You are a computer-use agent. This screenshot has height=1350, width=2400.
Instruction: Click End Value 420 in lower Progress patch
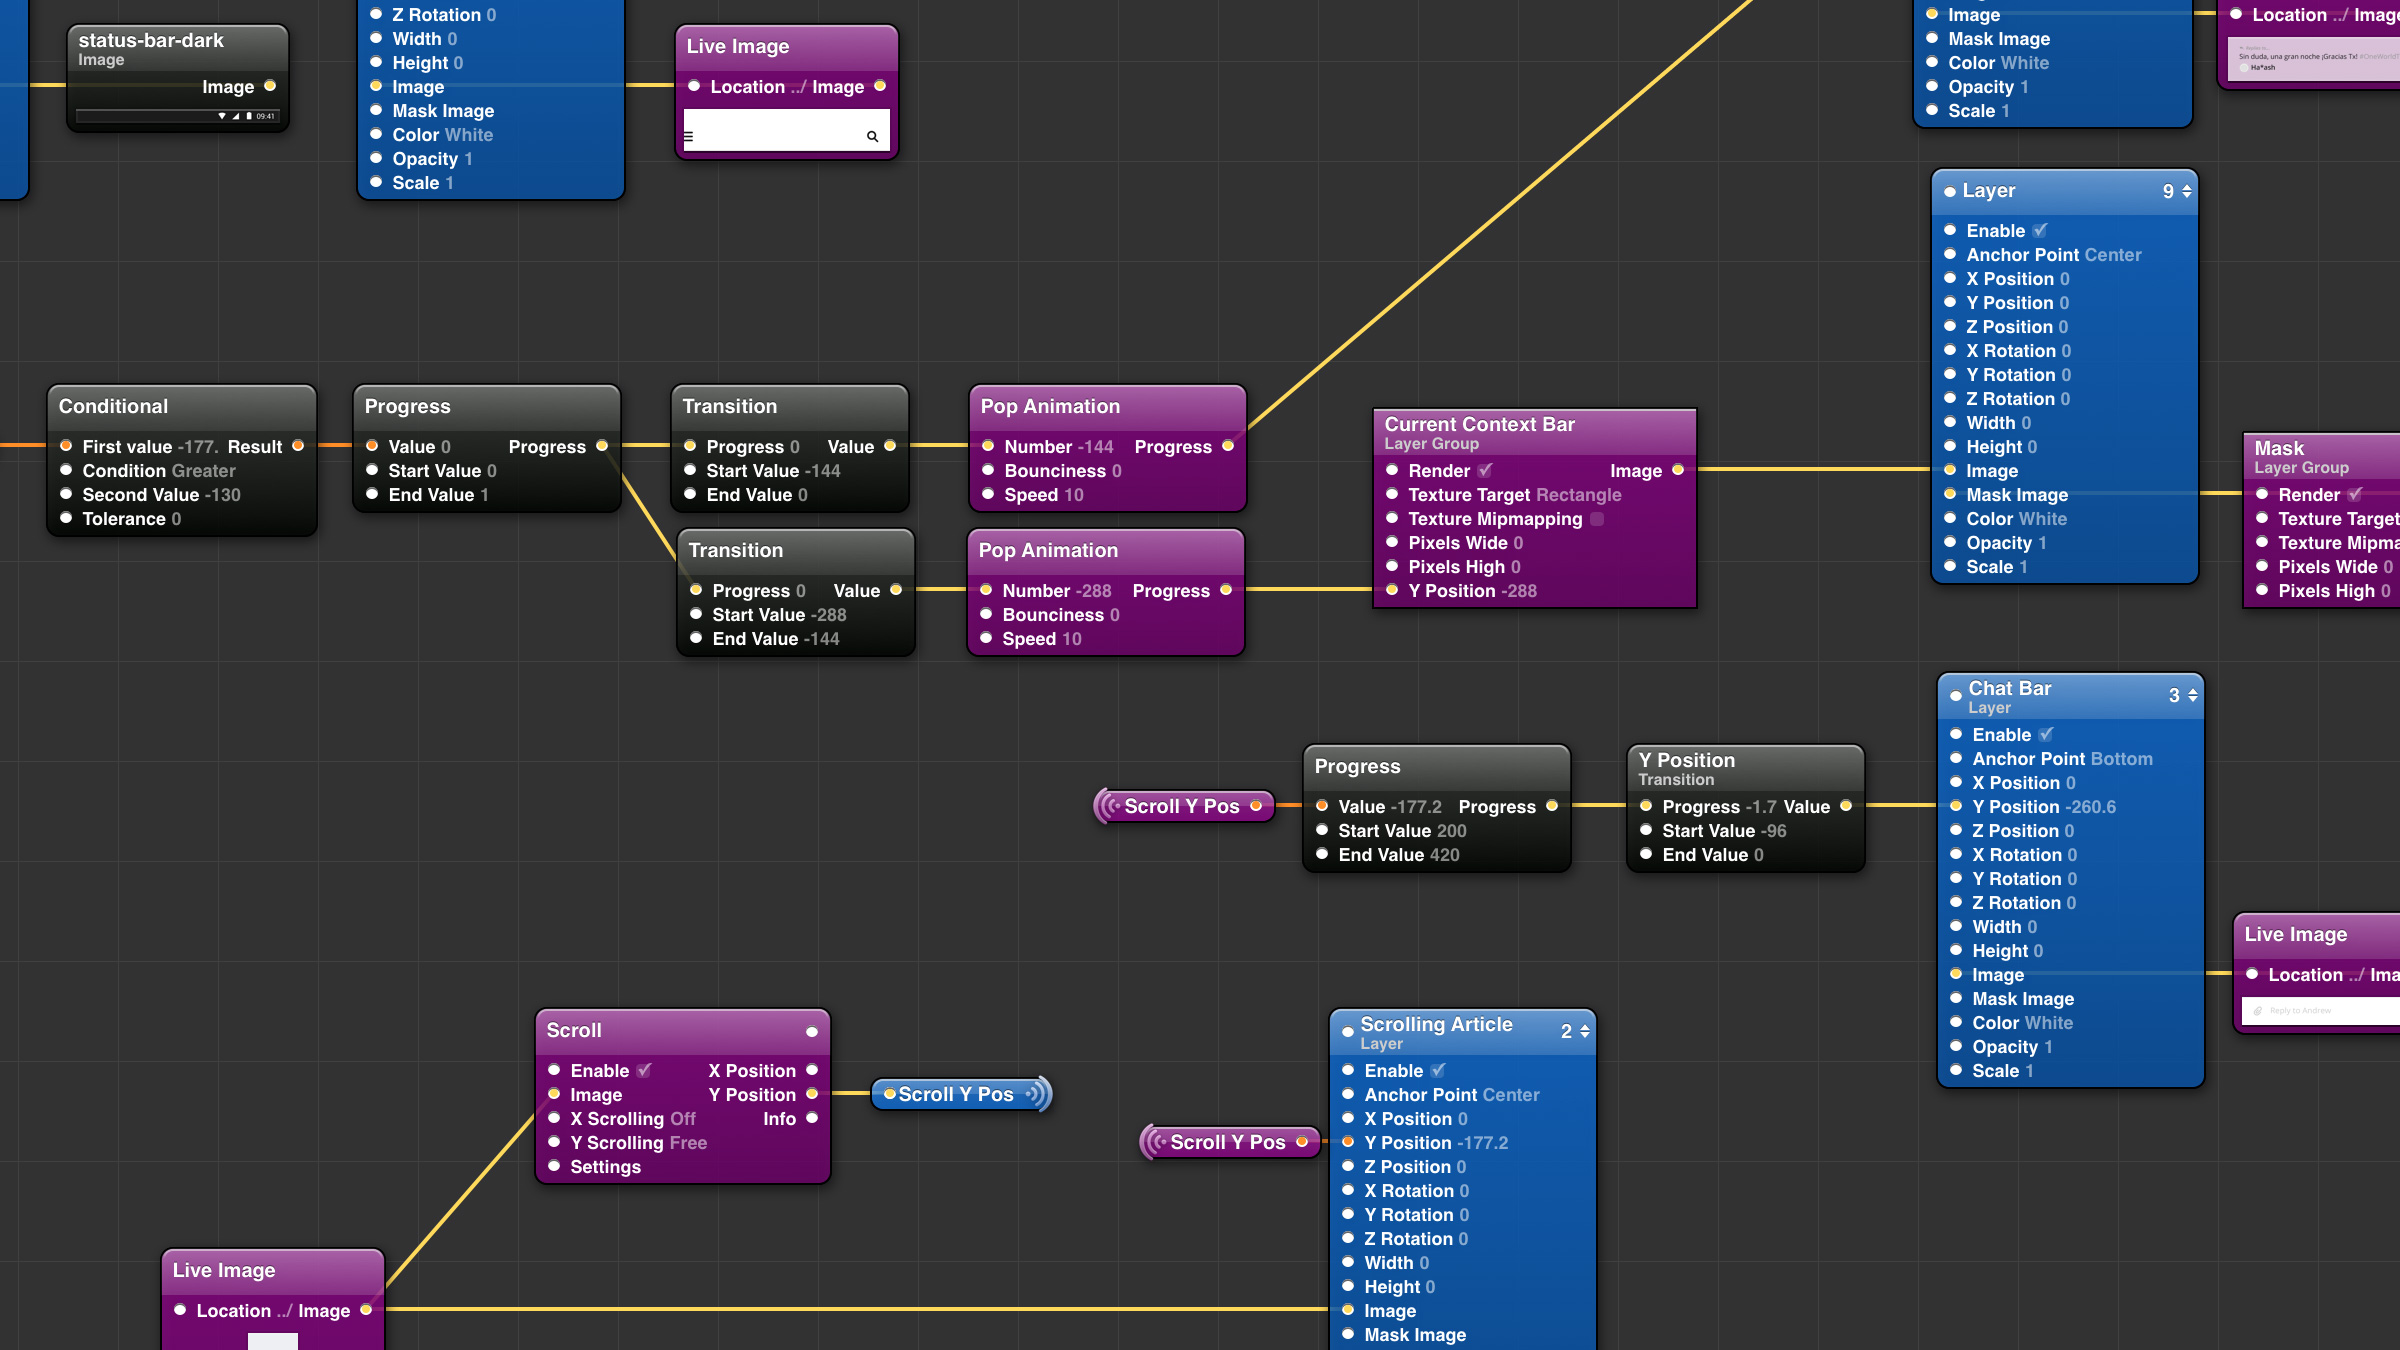point(1399,855)
